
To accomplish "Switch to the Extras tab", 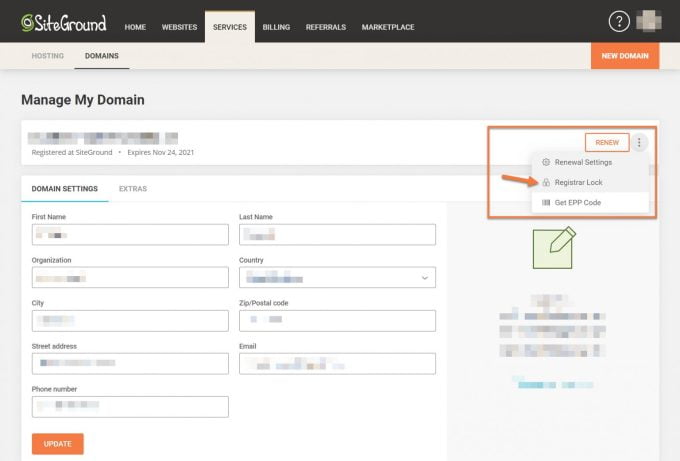I will click(x=133, y=188).
